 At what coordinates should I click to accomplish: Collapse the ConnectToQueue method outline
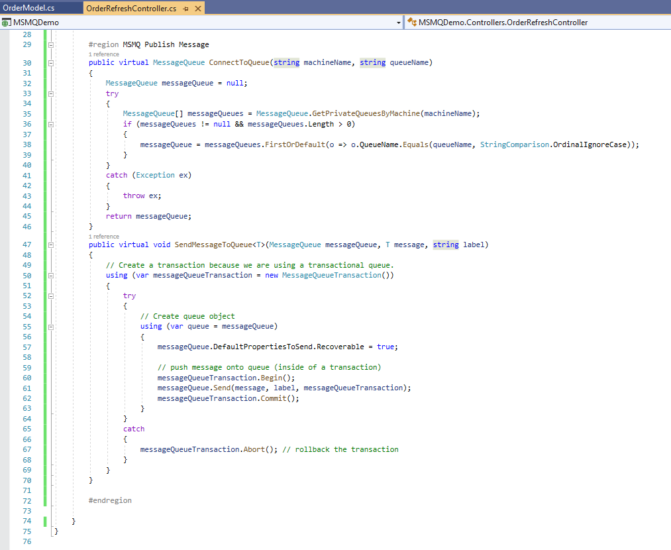(x=51, y=62)
